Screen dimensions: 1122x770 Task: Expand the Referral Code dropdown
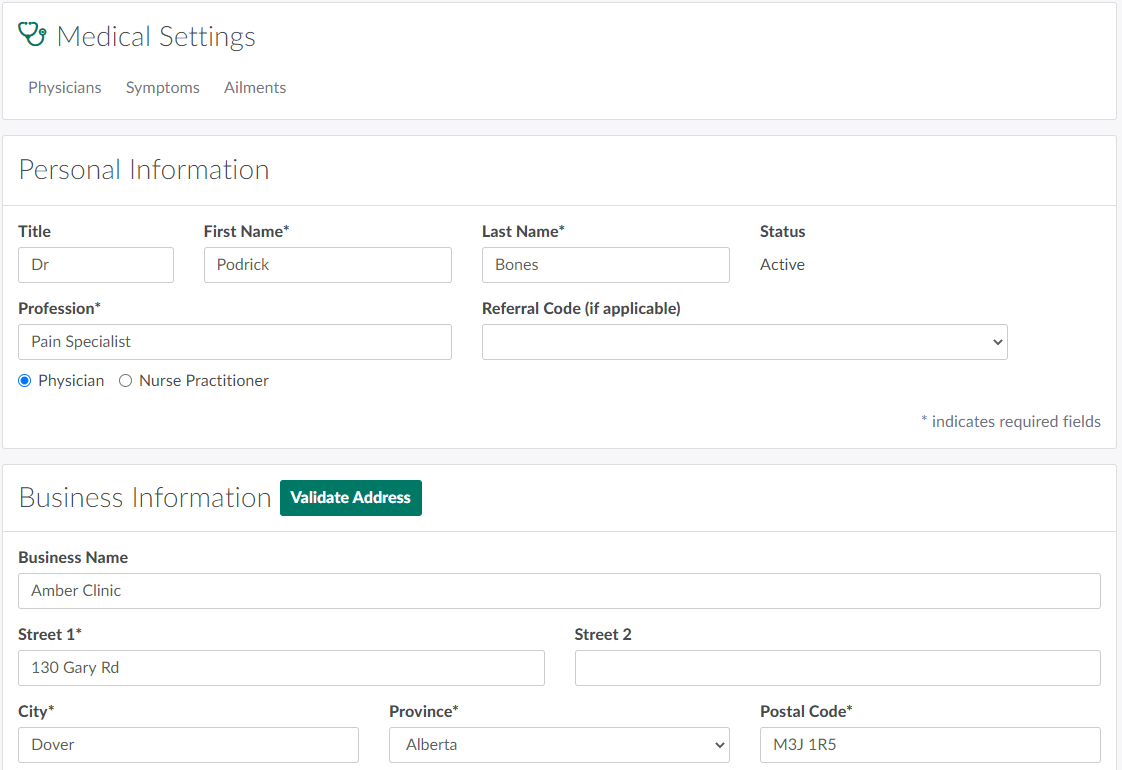click(x=744, y=342)
